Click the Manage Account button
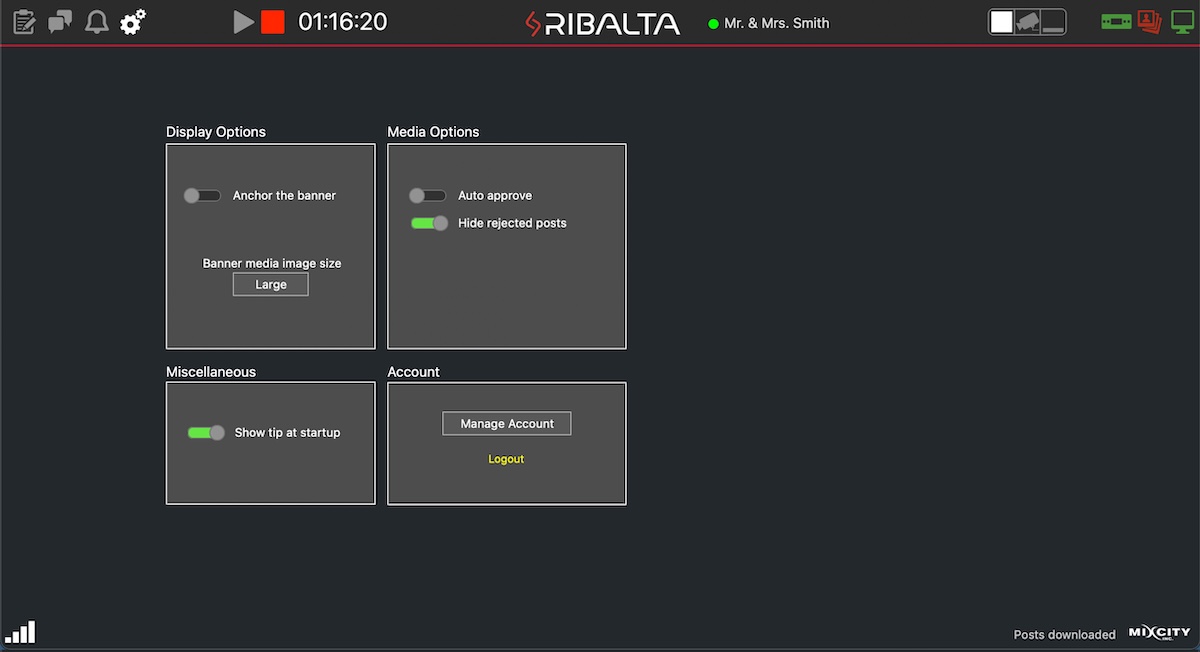 point(506,423)
